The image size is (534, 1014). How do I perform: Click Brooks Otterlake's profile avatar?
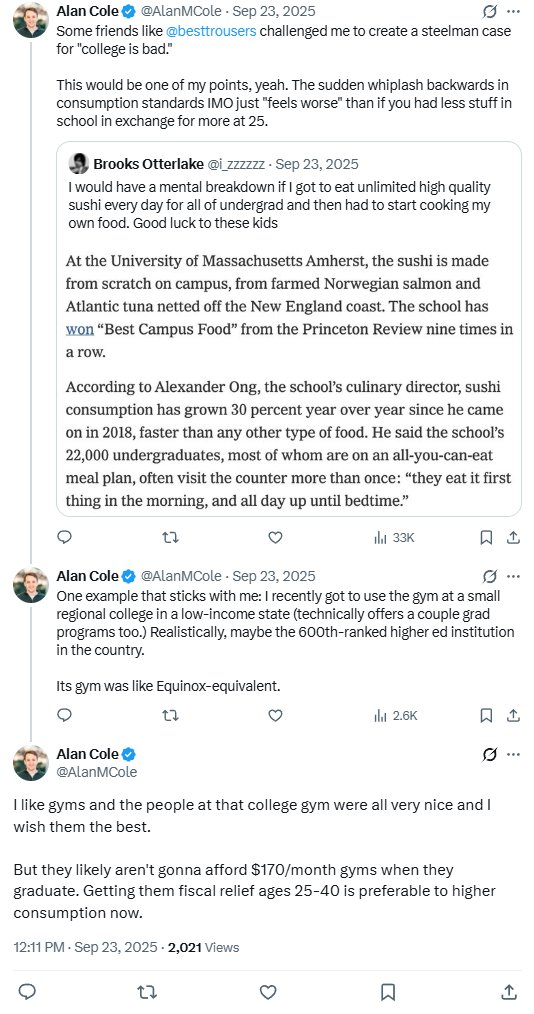78,164
